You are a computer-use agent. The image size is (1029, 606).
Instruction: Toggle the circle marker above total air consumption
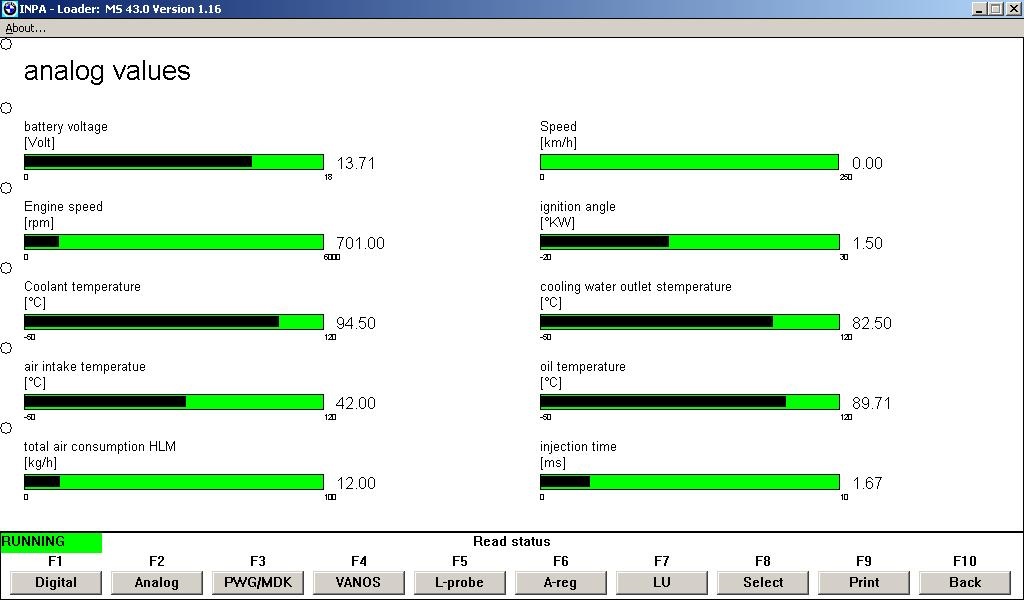[6, 428]
